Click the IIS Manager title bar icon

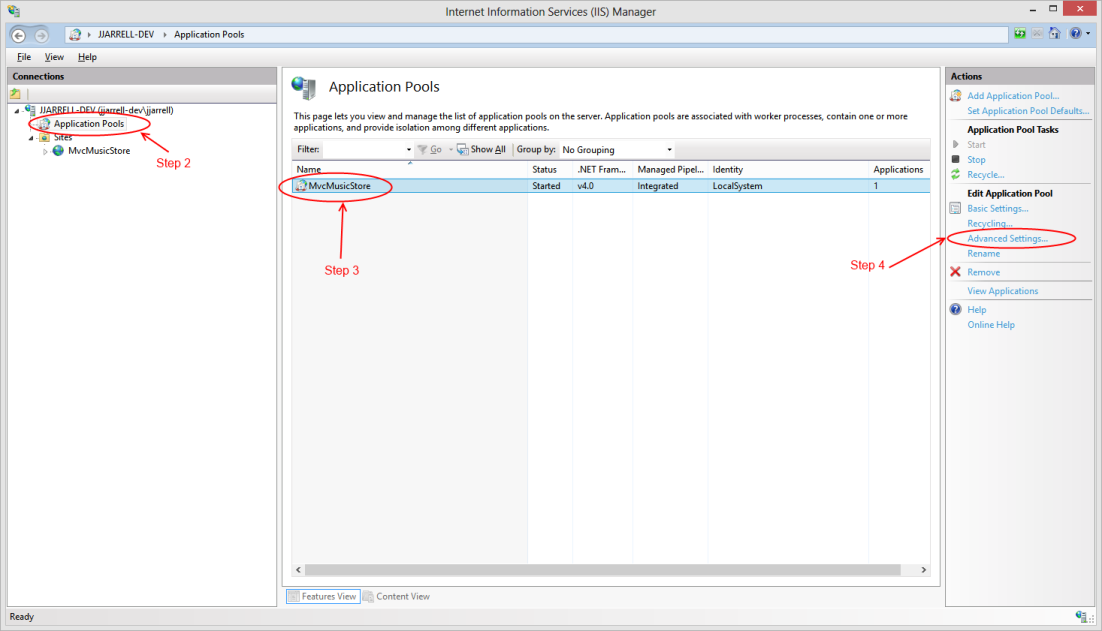tap(13, 11)
